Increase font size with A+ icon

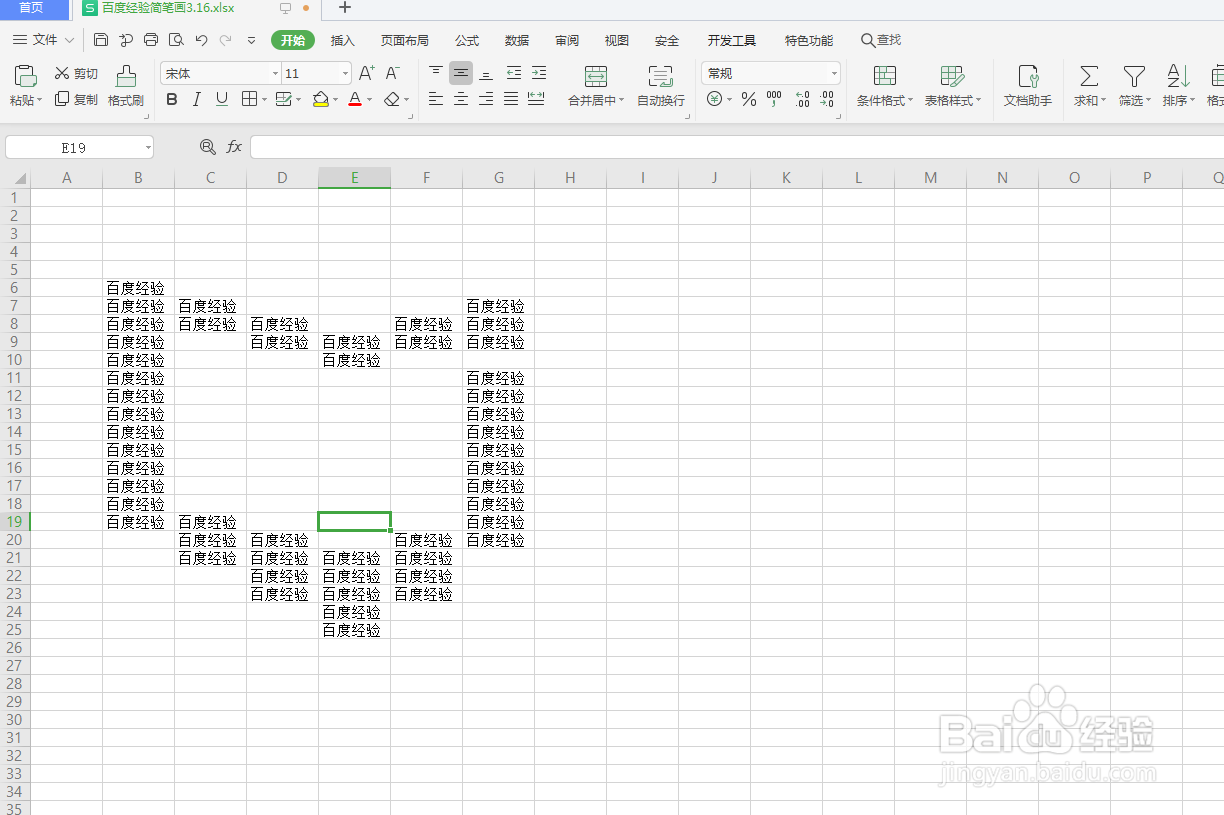(367, 73)
